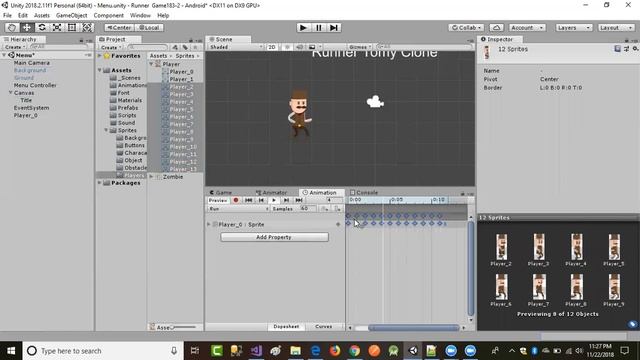Click the Samples value field
Viewport: 640px width, 360px height.
coord(308,209)
